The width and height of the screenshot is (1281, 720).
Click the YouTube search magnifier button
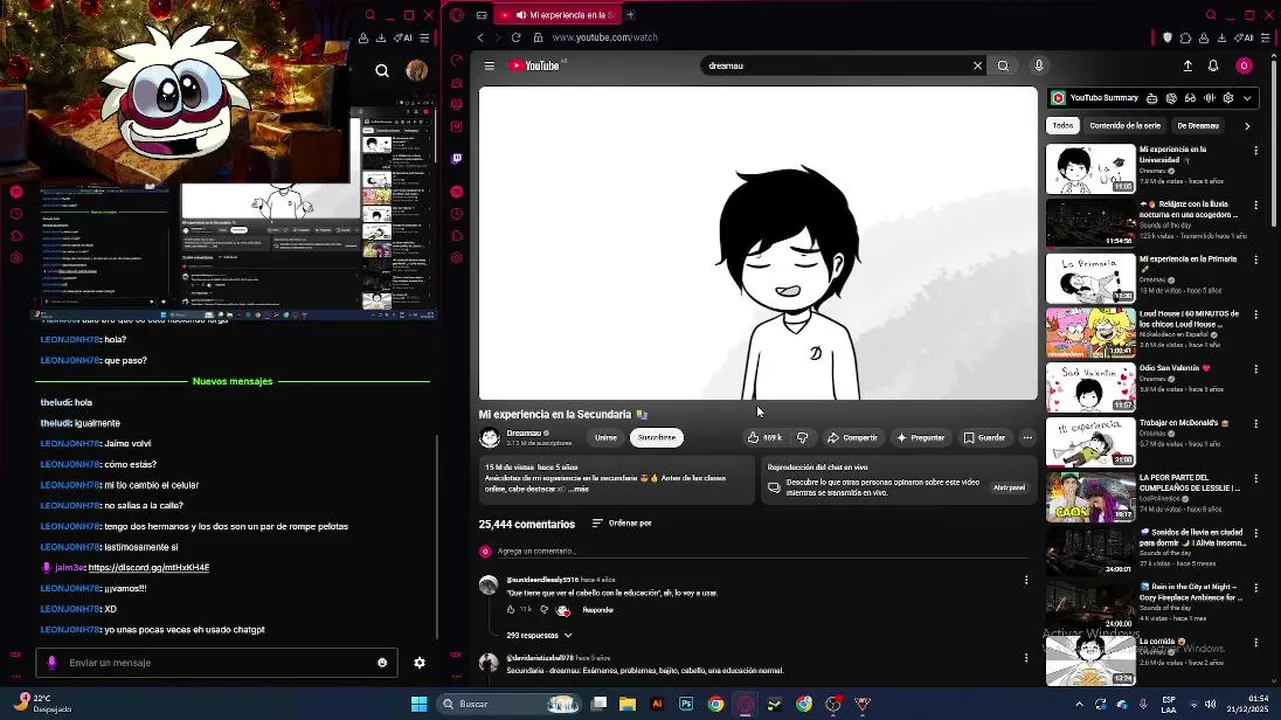click(1003, 66)
